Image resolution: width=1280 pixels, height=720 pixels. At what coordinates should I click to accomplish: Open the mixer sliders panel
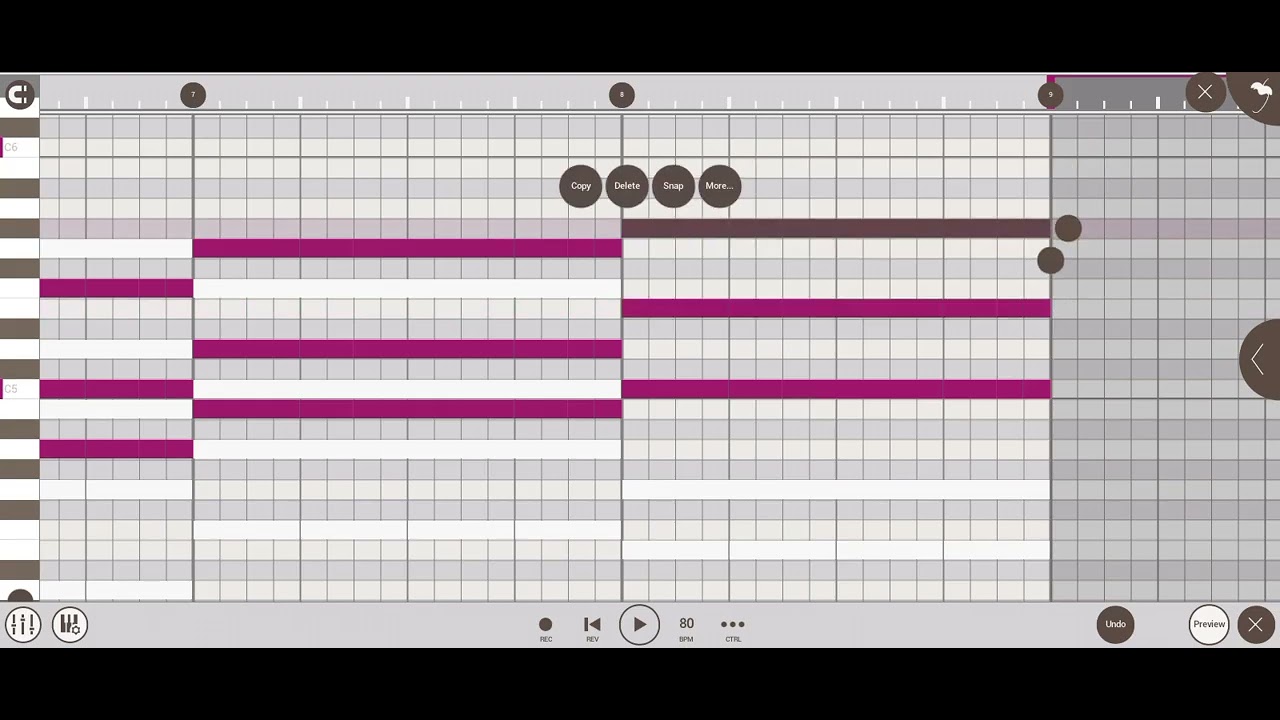(22, 625)
